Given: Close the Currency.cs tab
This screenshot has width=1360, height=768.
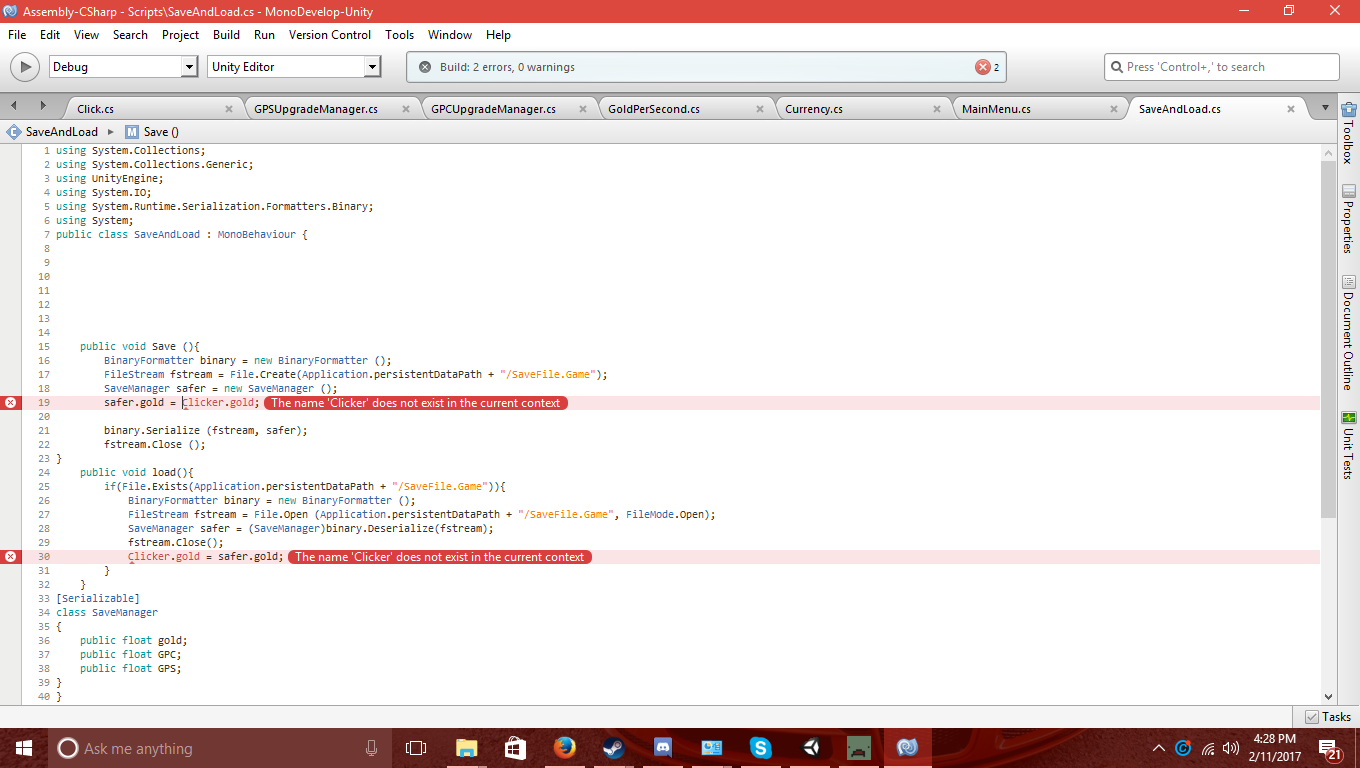Looking at the screenshot, I should pyautogui.click(x=937, y=109).
